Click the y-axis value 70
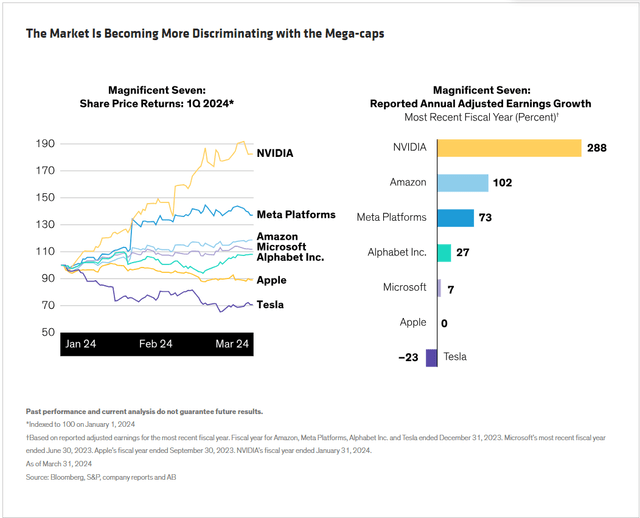 coord(47,305)
